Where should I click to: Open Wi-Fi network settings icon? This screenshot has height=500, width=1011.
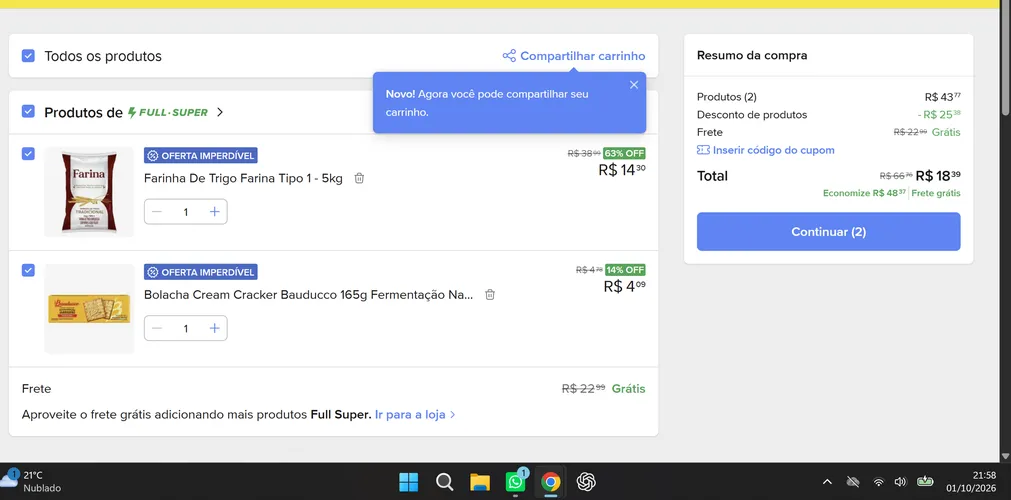(x=878, y=482)
